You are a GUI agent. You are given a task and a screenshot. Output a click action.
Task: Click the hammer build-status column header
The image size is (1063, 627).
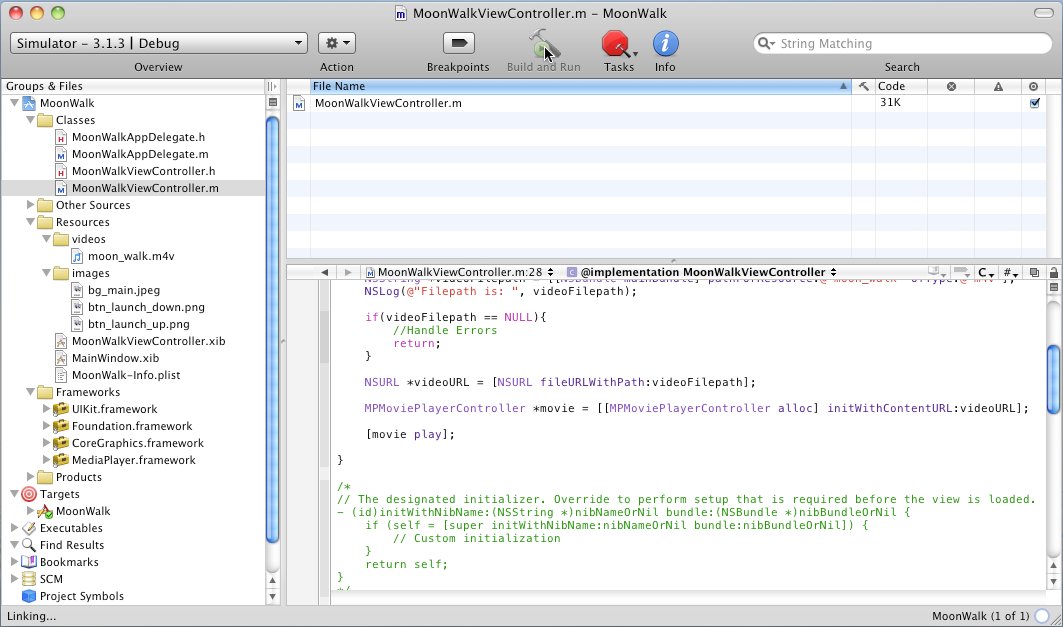(863, 86)
